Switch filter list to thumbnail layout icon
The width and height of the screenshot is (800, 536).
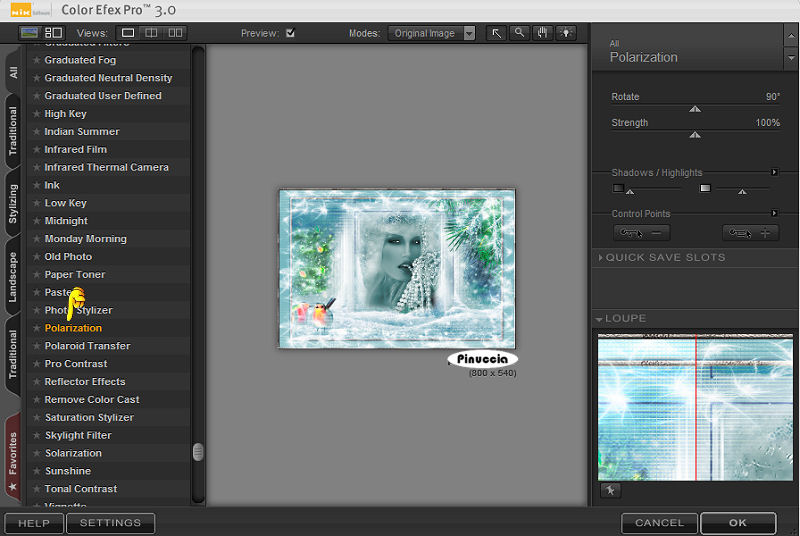[54, 33]
